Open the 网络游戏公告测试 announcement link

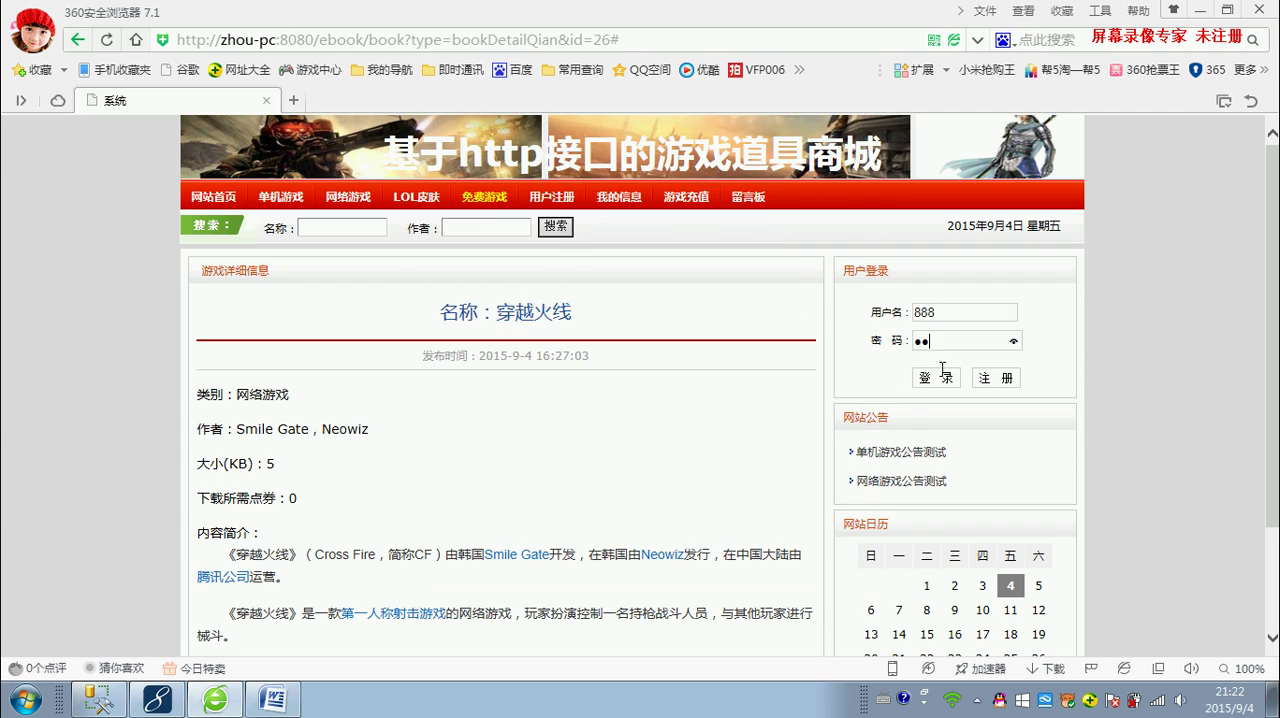click(901, 481)
